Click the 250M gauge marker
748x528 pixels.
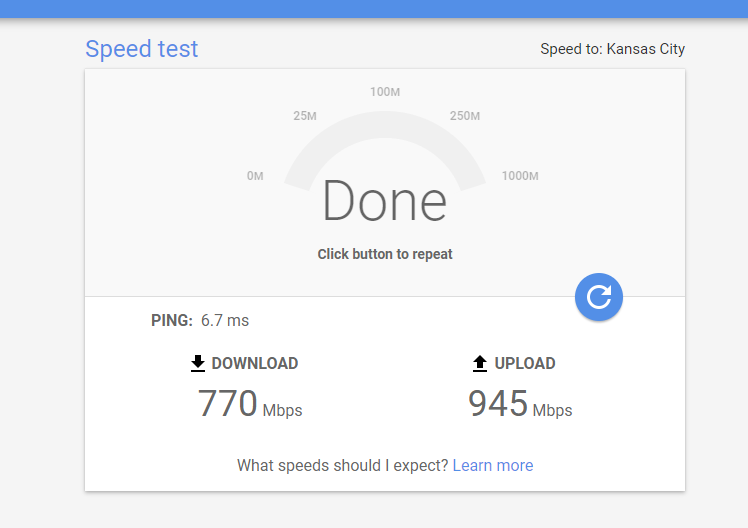tap(465, 116)
